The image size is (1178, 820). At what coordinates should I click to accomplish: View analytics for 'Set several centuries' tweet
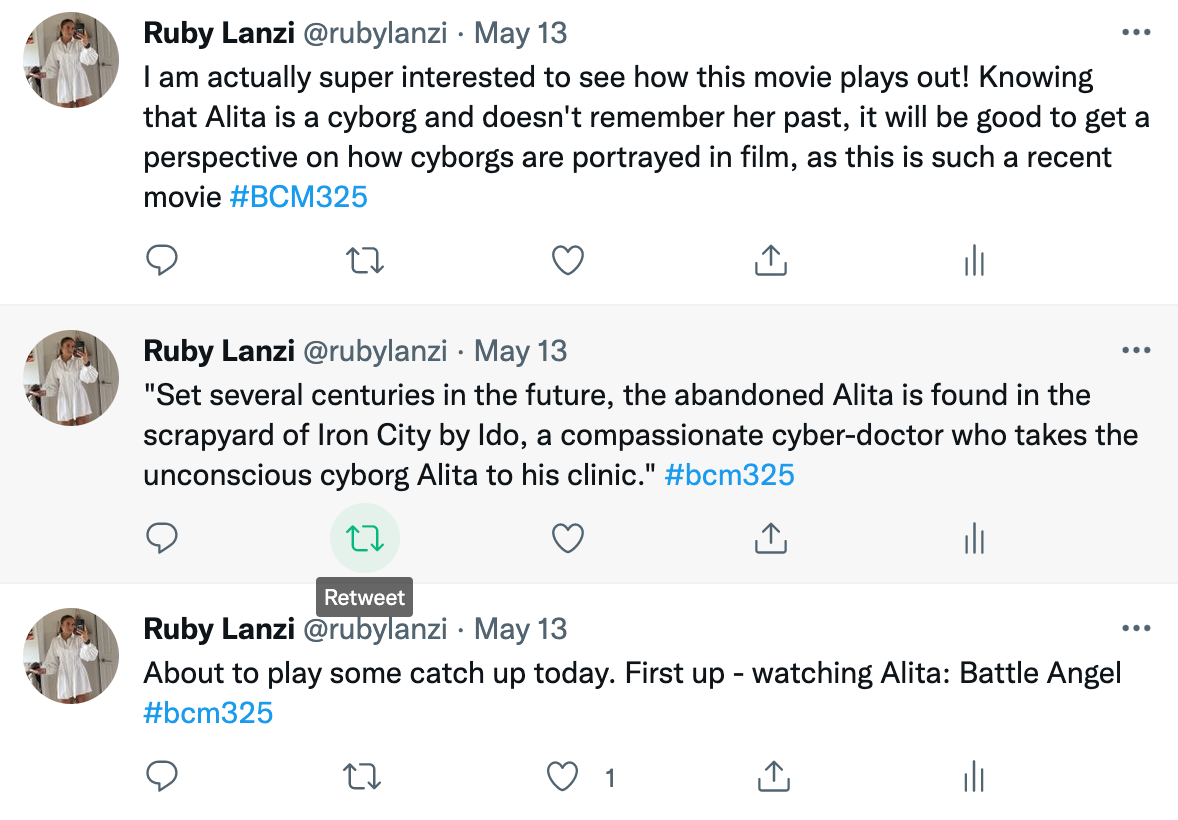[x=974, y=539]
